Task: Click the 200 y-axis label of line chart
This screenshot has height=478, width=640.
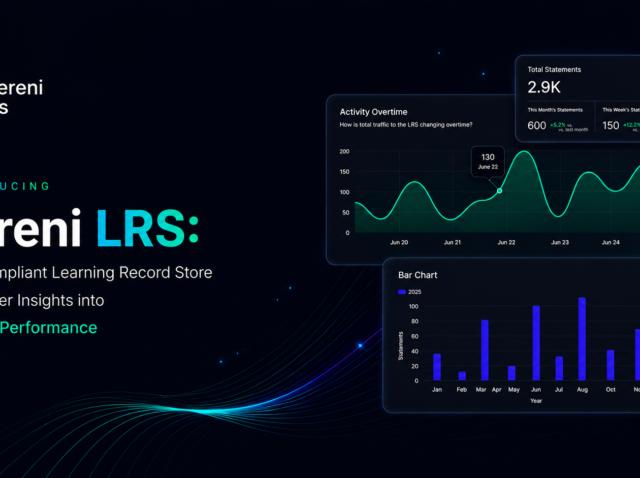Action: (344, 151)
